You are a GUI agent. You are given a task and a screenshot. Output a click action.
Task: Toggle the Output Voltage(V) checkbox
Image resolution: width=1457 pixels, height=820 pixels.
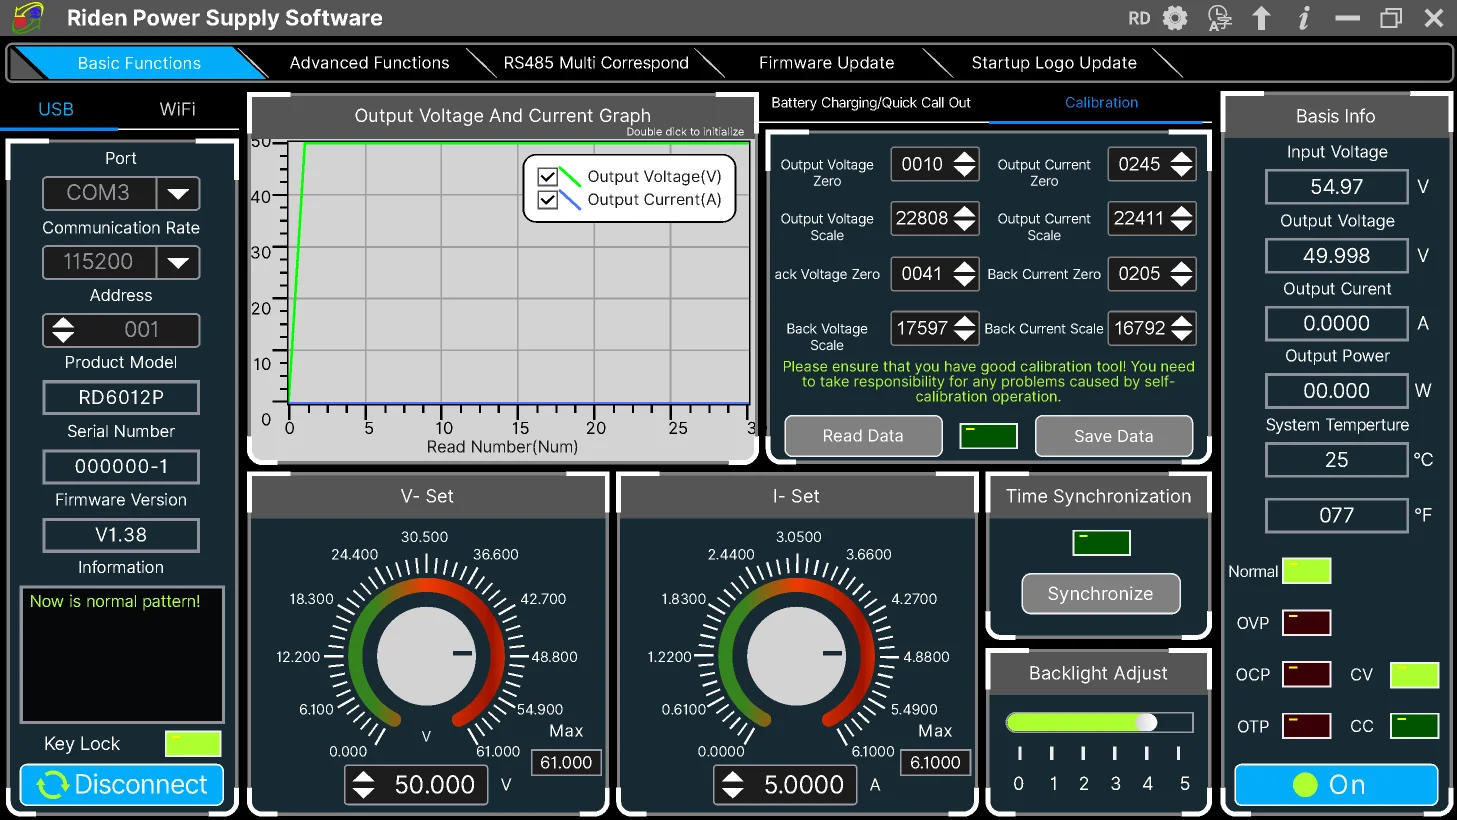coord(547,177)
